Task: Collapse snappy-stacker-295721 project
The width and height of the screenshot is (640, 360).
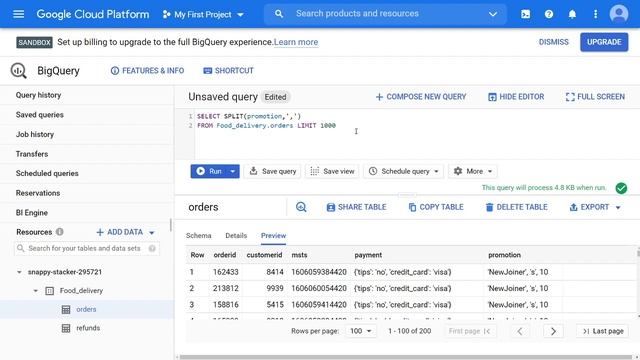Action: (19, 272)
